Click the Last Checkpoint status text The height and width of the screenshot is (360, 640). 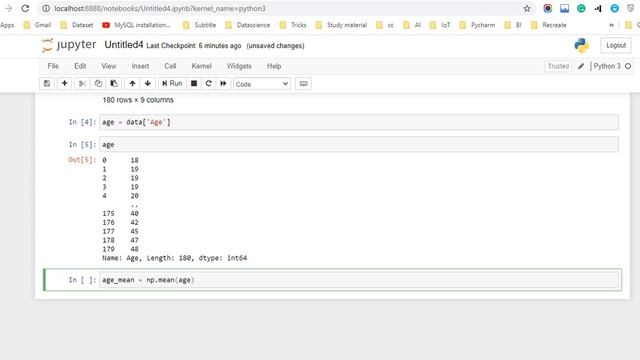pyautogui.click(x=193, y=46)
